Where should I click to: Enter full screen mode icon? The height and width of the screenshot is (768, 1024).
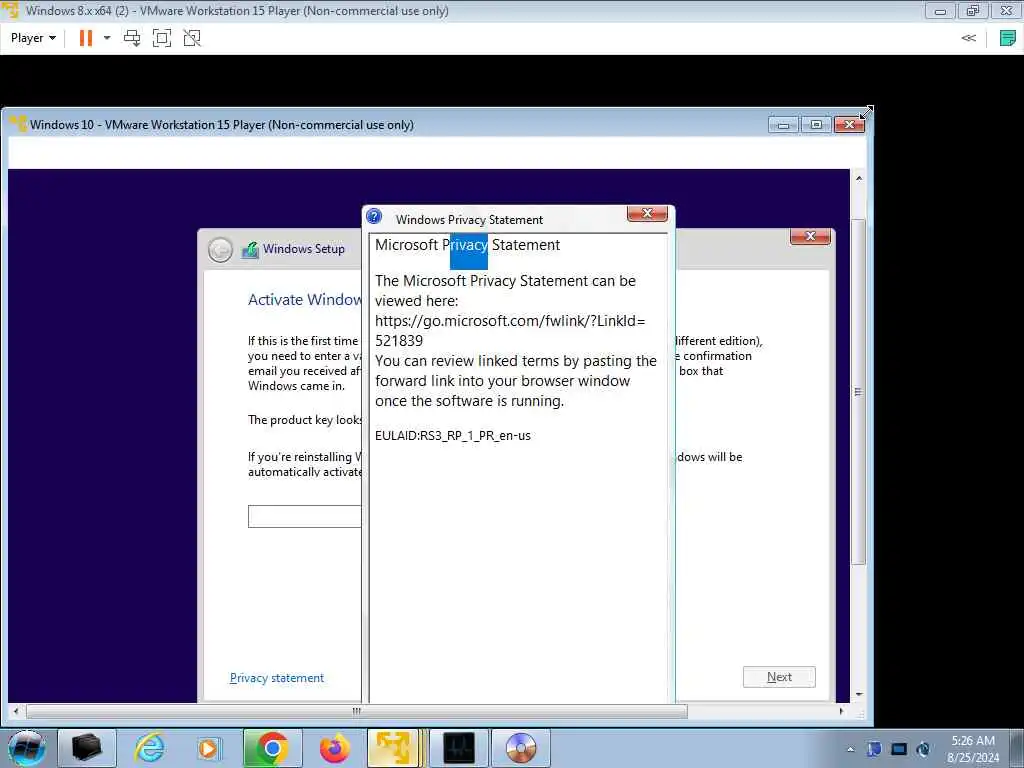(161, 38)
